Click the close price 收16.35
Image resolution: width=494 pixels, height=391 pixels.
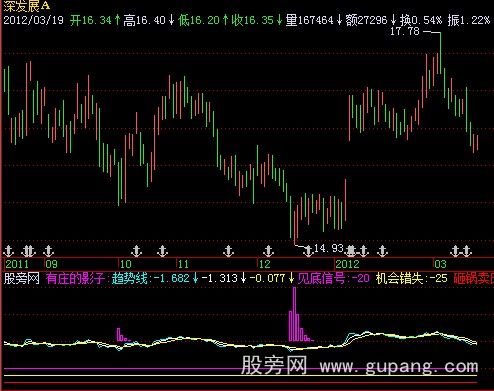click(253, 20)
